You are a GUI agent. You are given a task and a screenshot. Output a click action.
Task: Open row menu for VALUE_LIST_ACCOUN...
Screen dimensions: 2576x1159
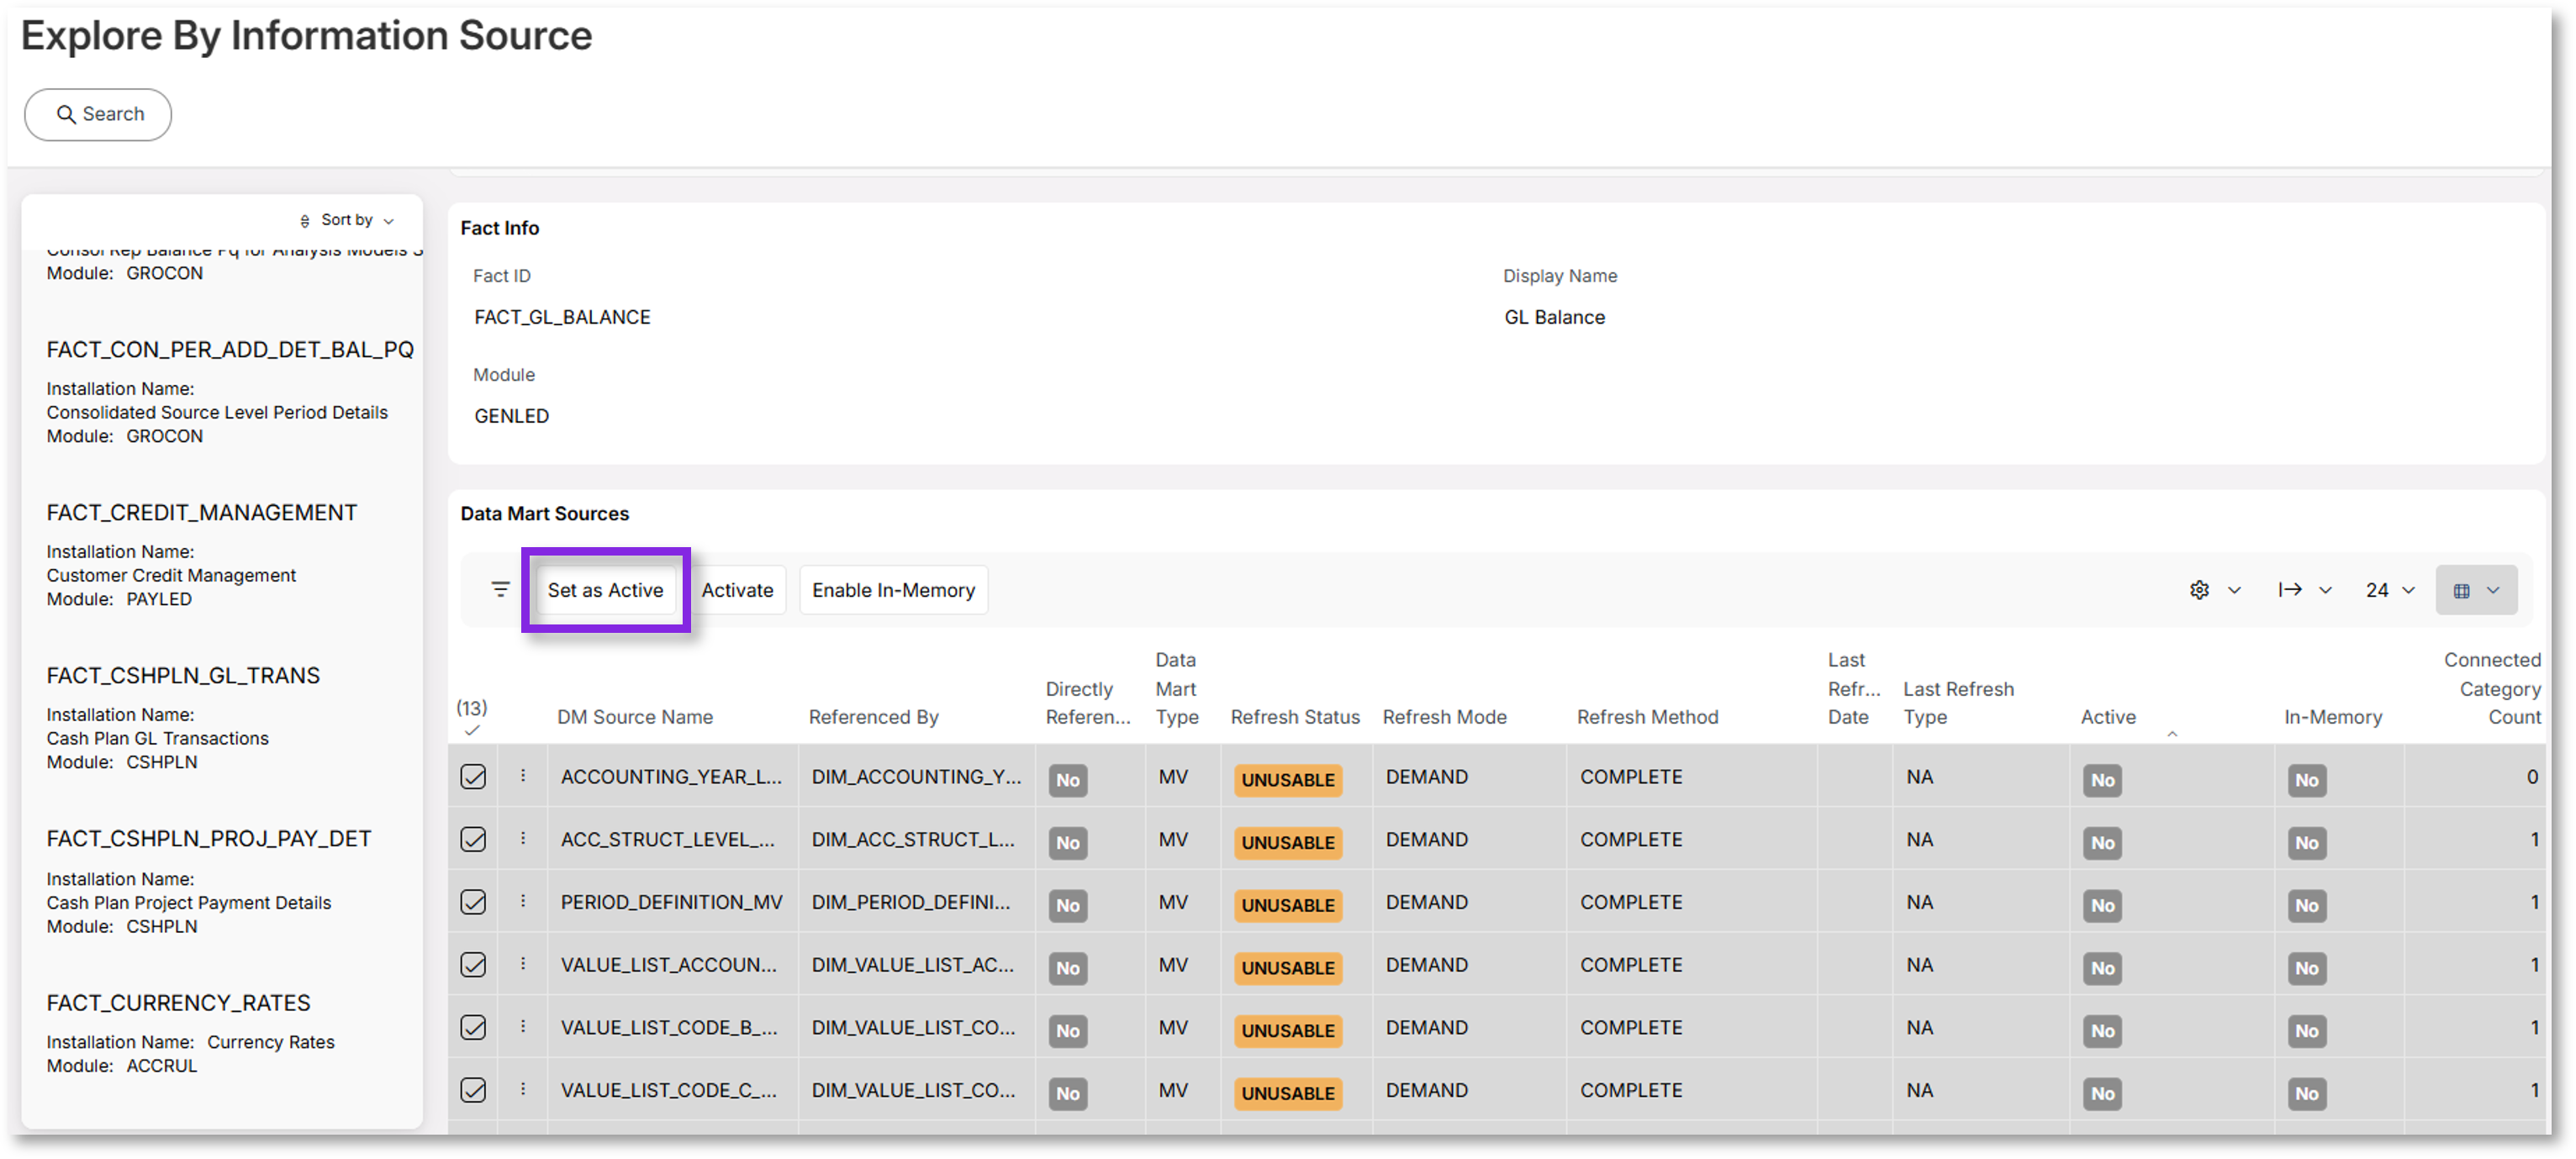[x=523, y=964]
